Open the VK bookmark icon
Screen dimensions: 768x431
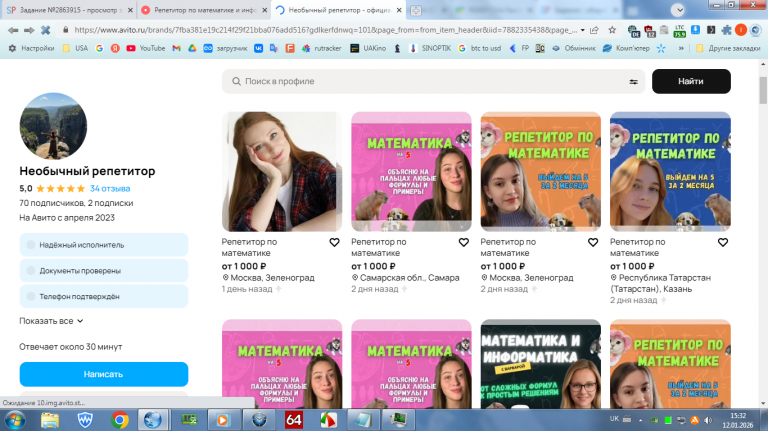tap(258, 48)
